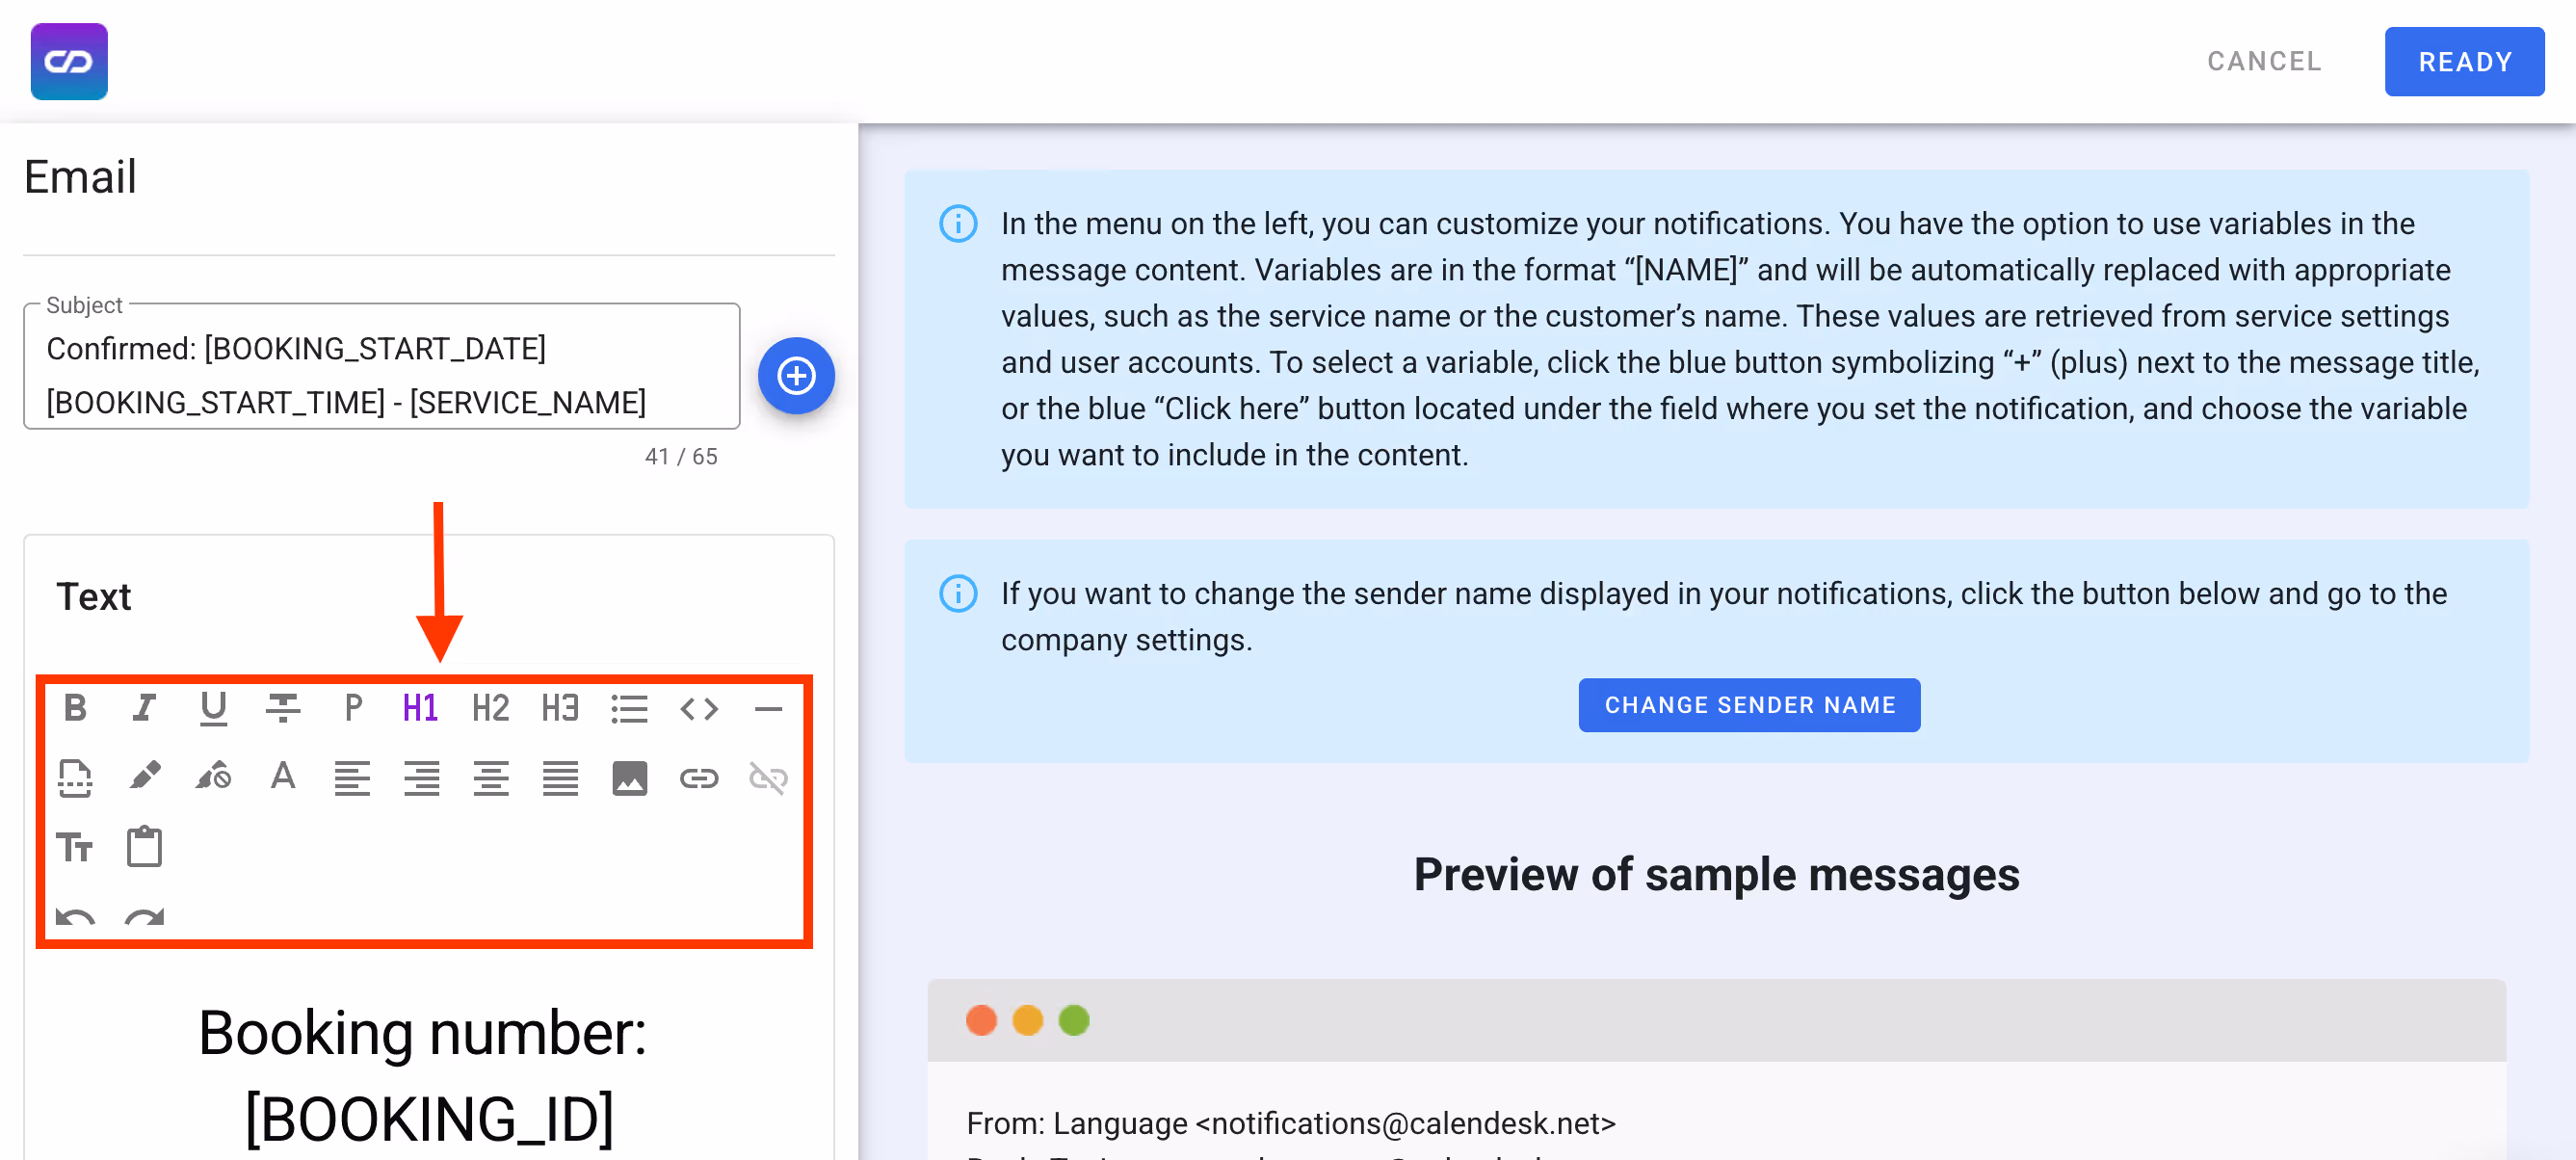The height and width of the screenshot is (1160, 2576).
Task: Click the Calendesk logo
Action: pos(69,62)
